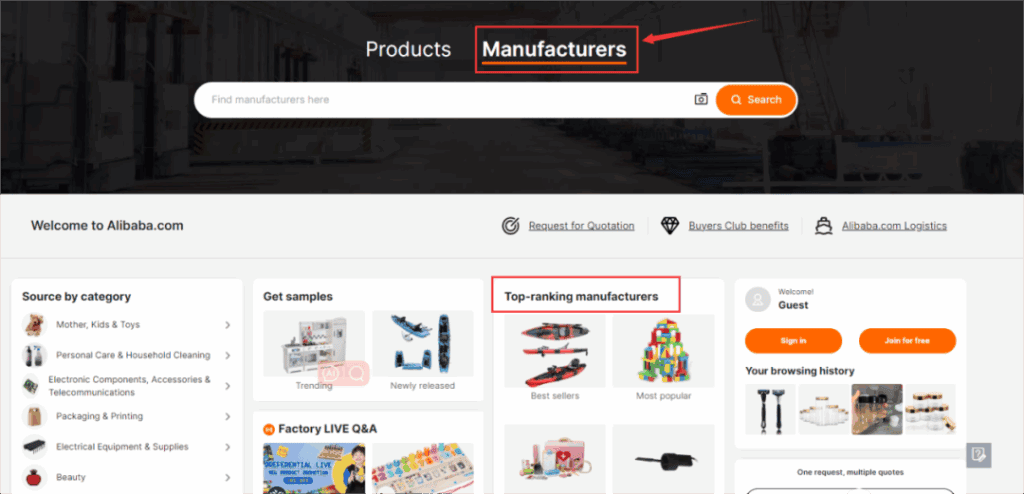1024x494 pixels.
Task: Click the orange Search button
Action: [x=756, y=100]
